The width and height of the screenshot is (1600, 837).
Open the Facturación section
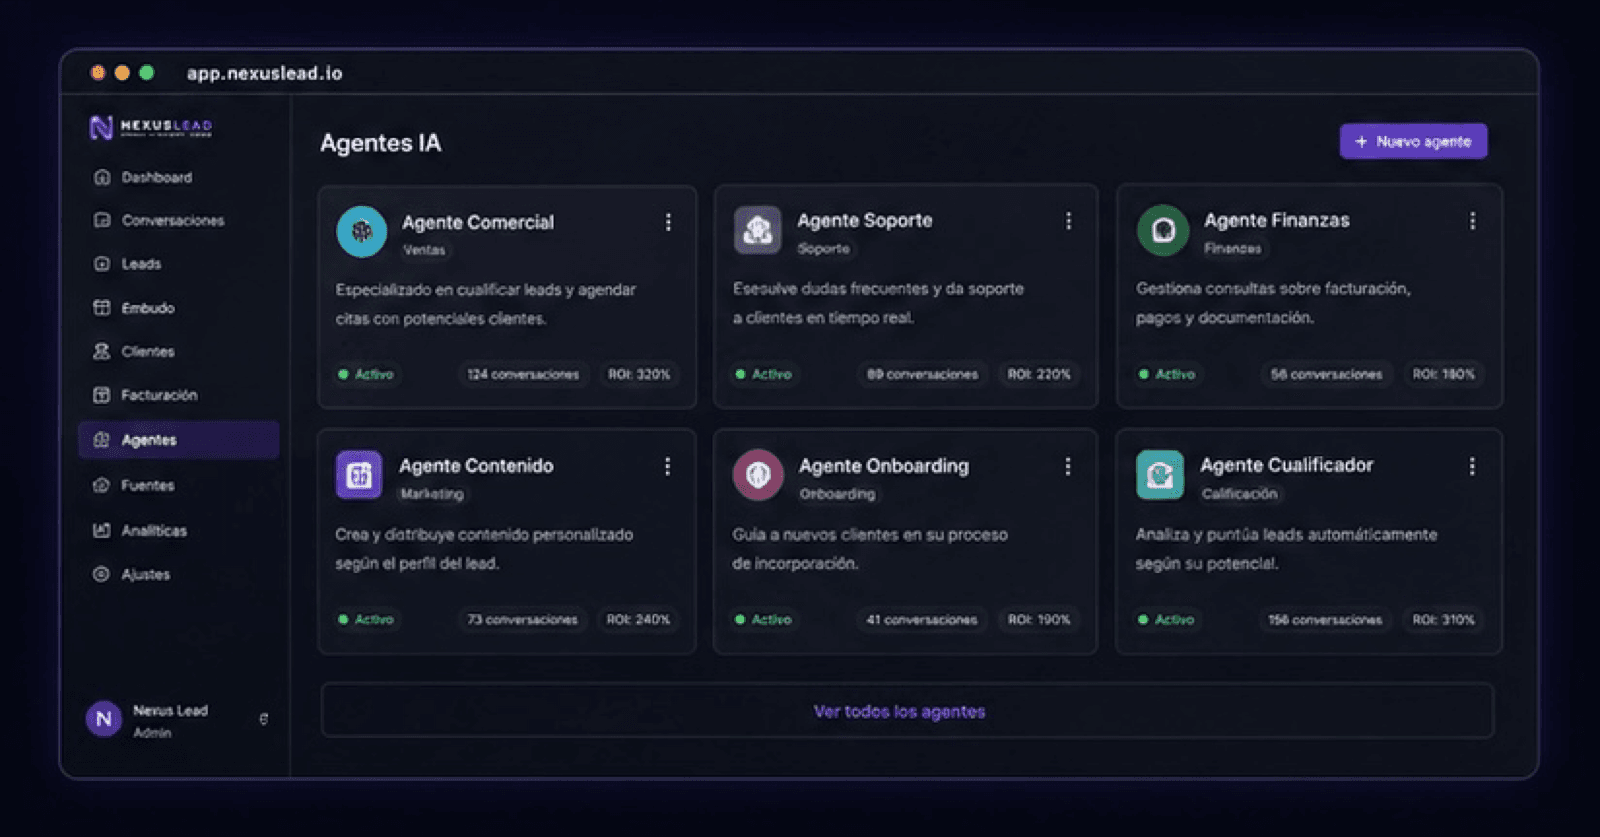[178, 395]
